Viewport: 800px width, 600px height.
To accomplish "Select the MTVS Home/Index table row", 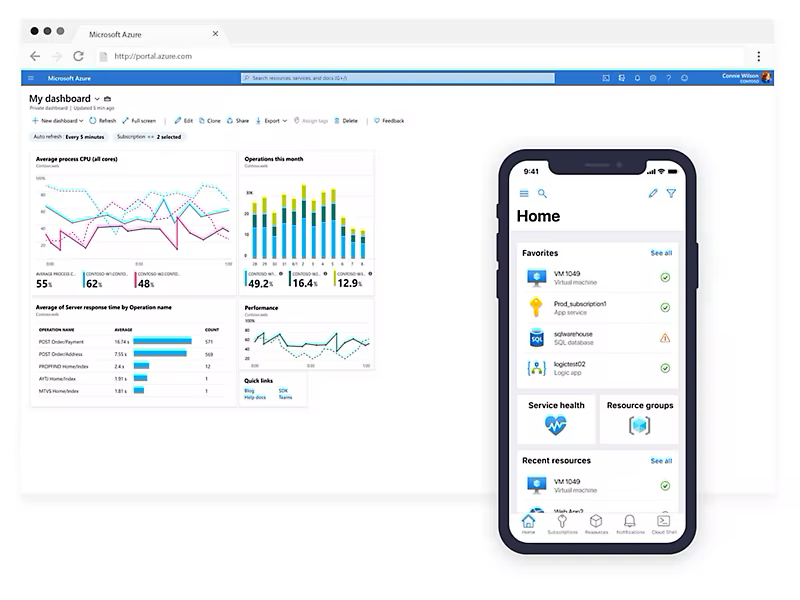I will [132, 391].
